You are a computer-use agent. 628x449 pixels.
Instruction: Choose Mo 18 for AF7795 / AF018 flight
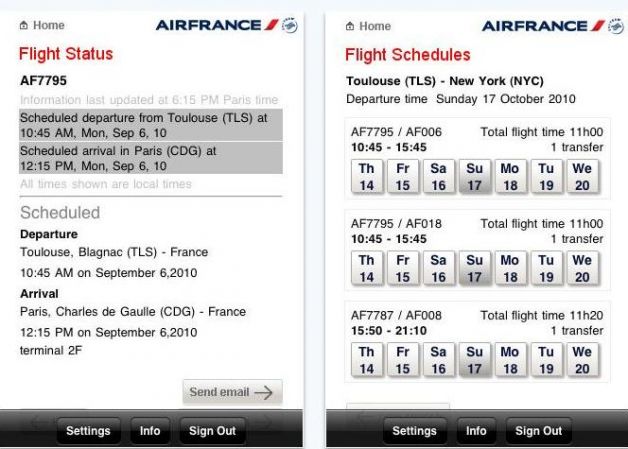point(510,269)
